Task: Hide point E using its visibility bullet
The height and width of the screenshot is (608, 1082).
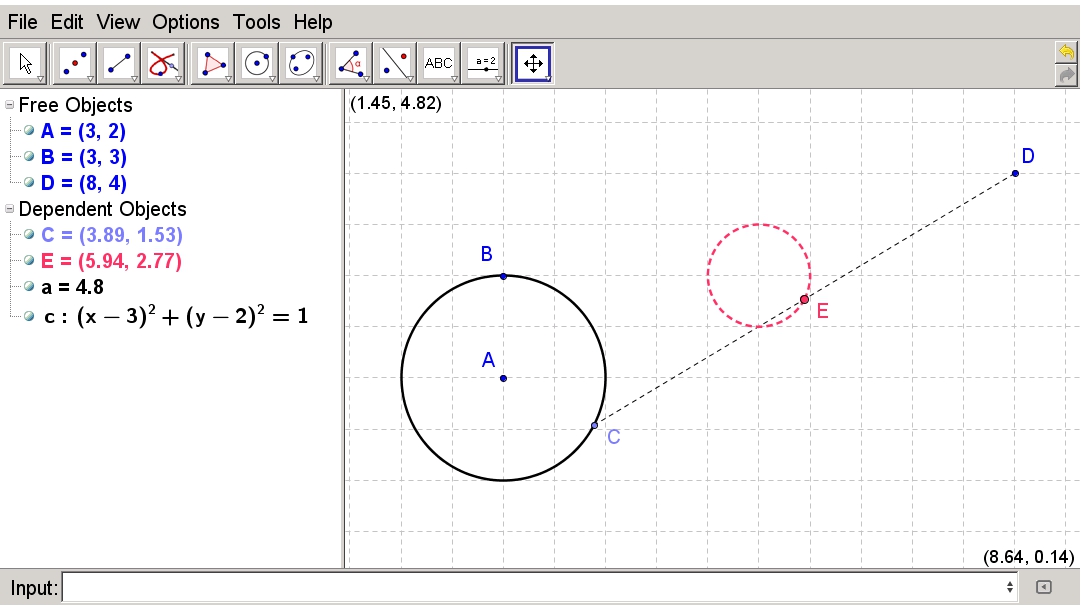Action: [x=30, y=261]
